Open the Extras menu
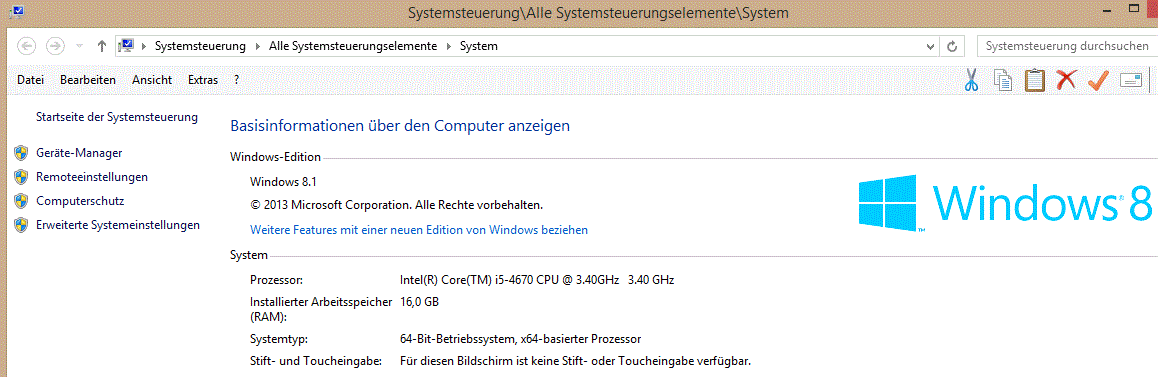1158x377 pixels. click(203, 80)
